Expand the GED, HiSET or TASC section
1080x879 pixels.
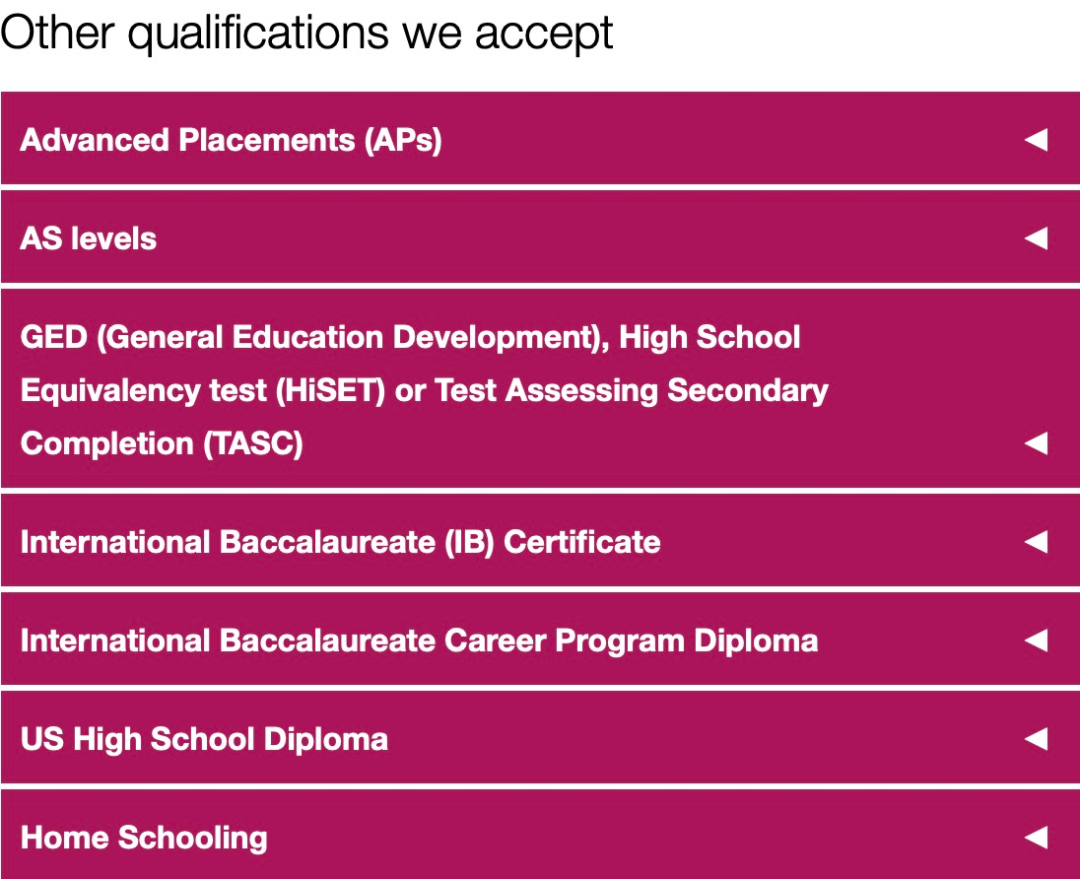point(540,390)
